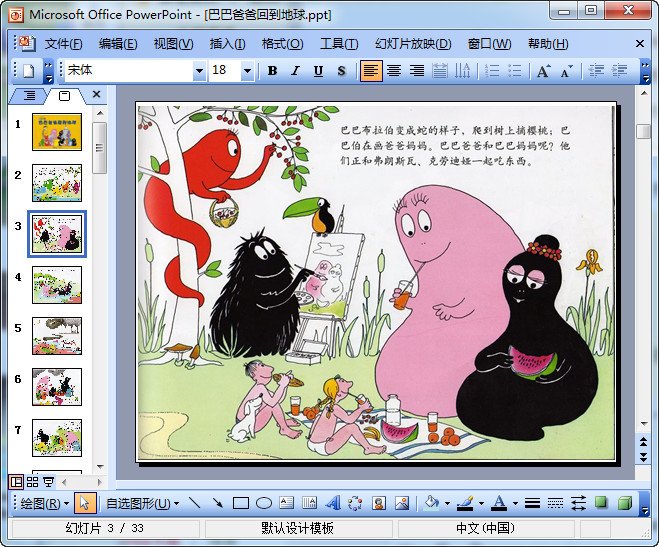Insert a vertical text box
The image size is (659, 547).
point(310,502)
